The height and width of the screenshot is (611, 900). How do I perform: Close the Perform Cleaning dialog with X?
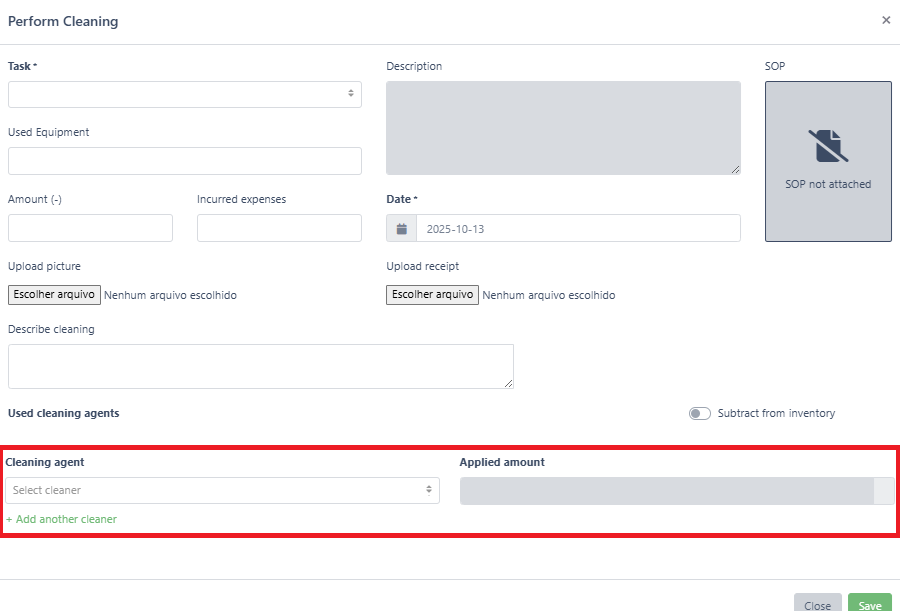click(x=886, y=20)
